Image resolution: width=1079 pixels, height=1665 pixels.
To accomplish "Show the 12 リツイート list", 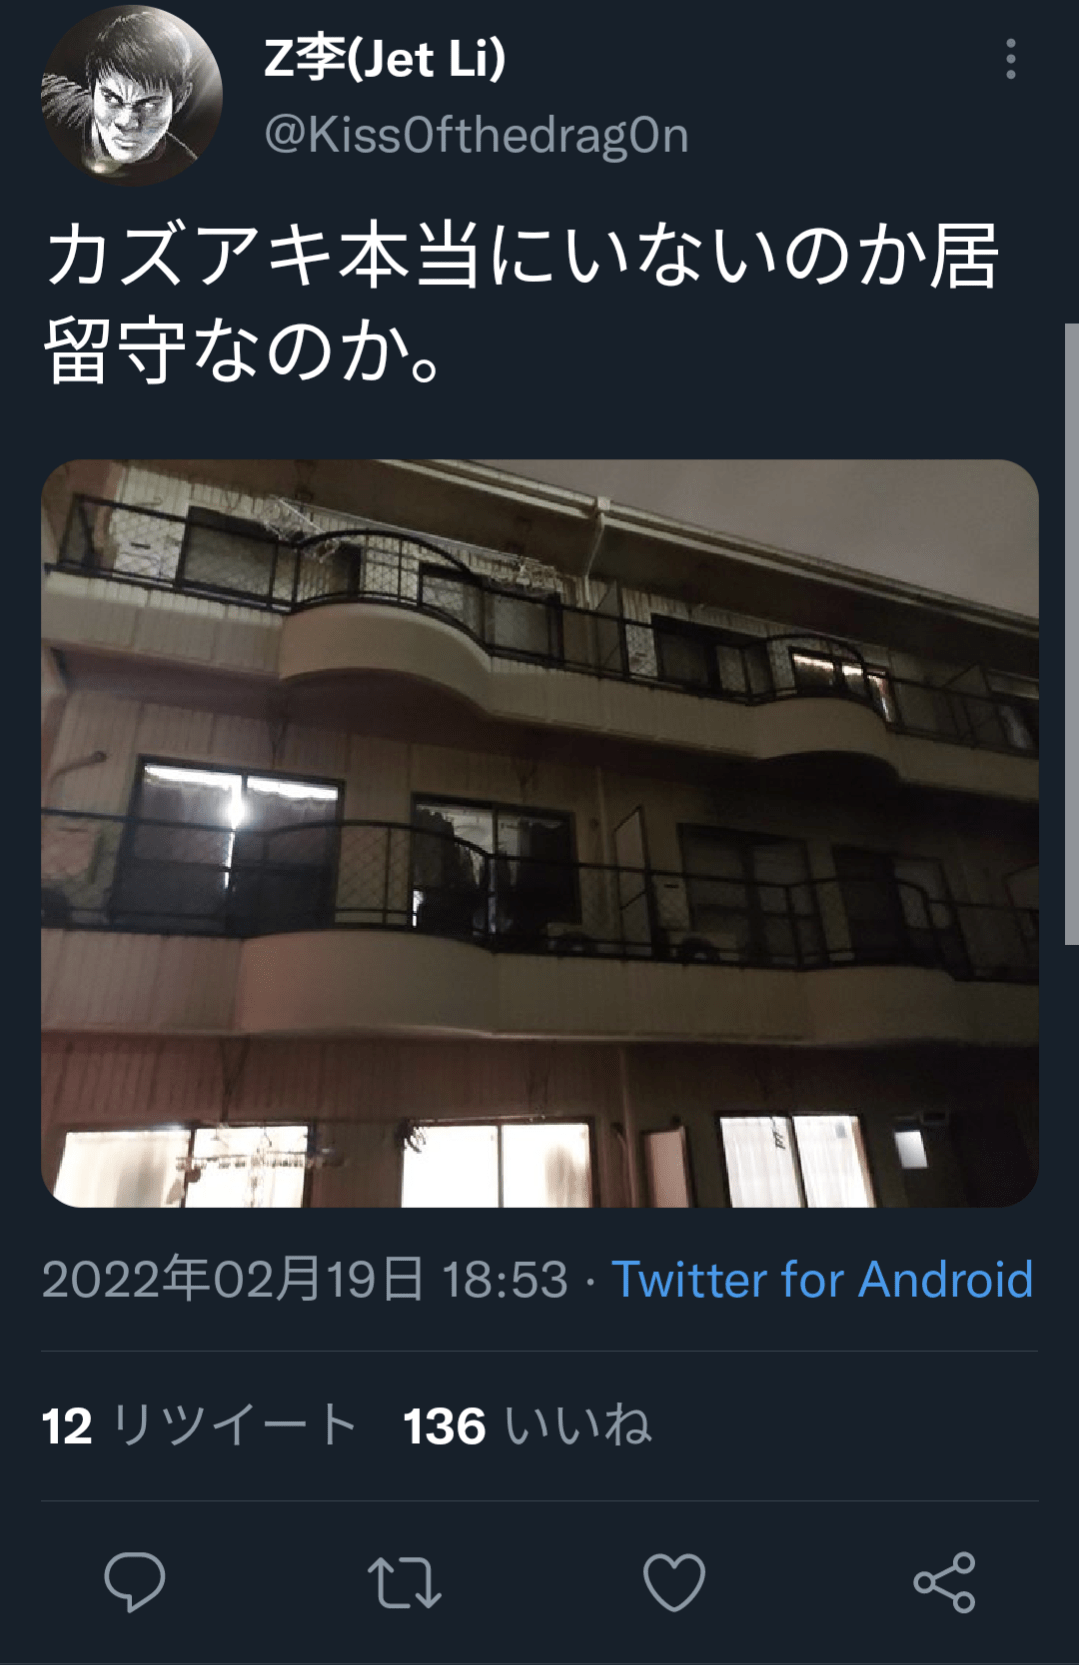I will pos(200,1425).
